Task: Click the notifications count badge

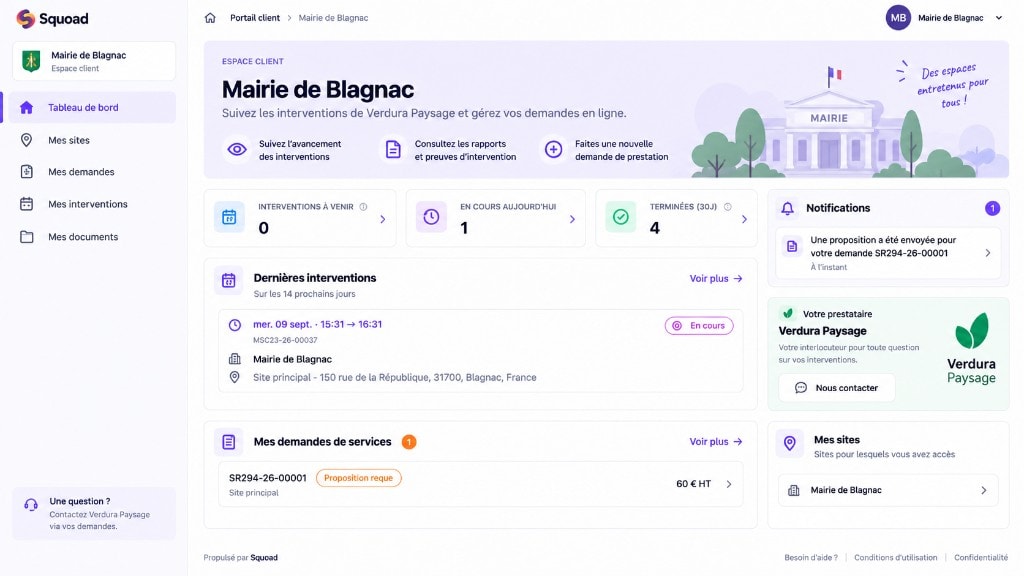Action: [x=992, y=208]
